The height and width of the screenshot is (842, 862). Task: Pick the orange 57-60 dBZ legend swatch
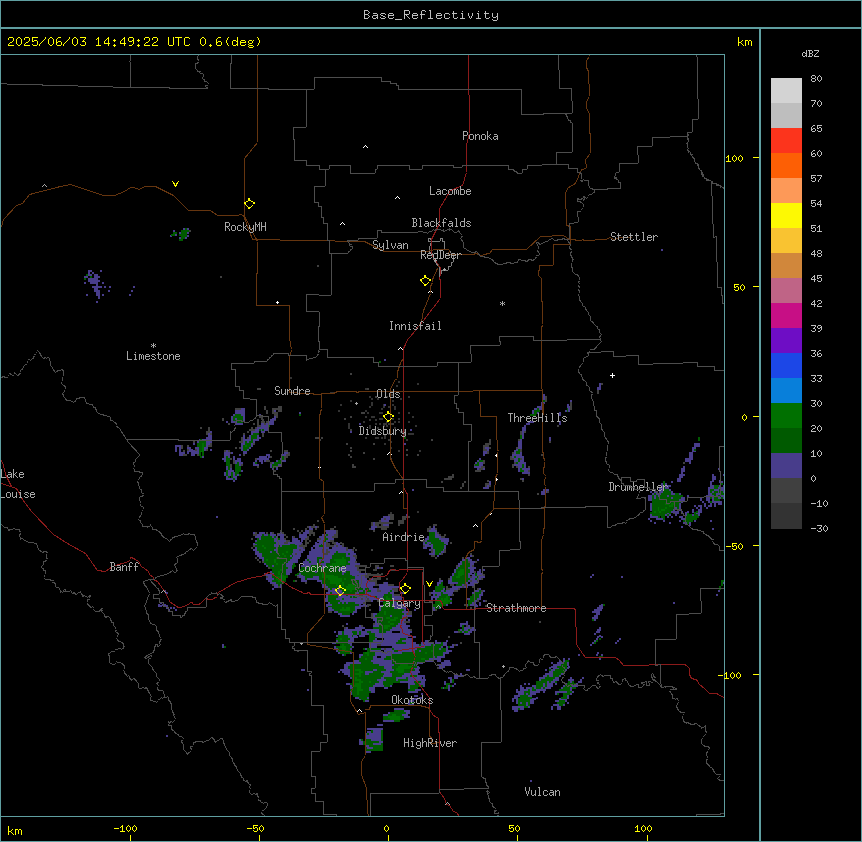786,165
